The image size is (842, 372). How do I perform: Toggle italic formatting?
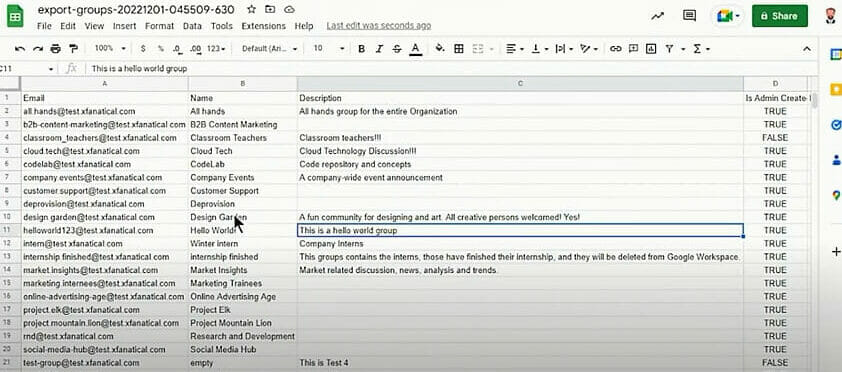pos(379,49)
